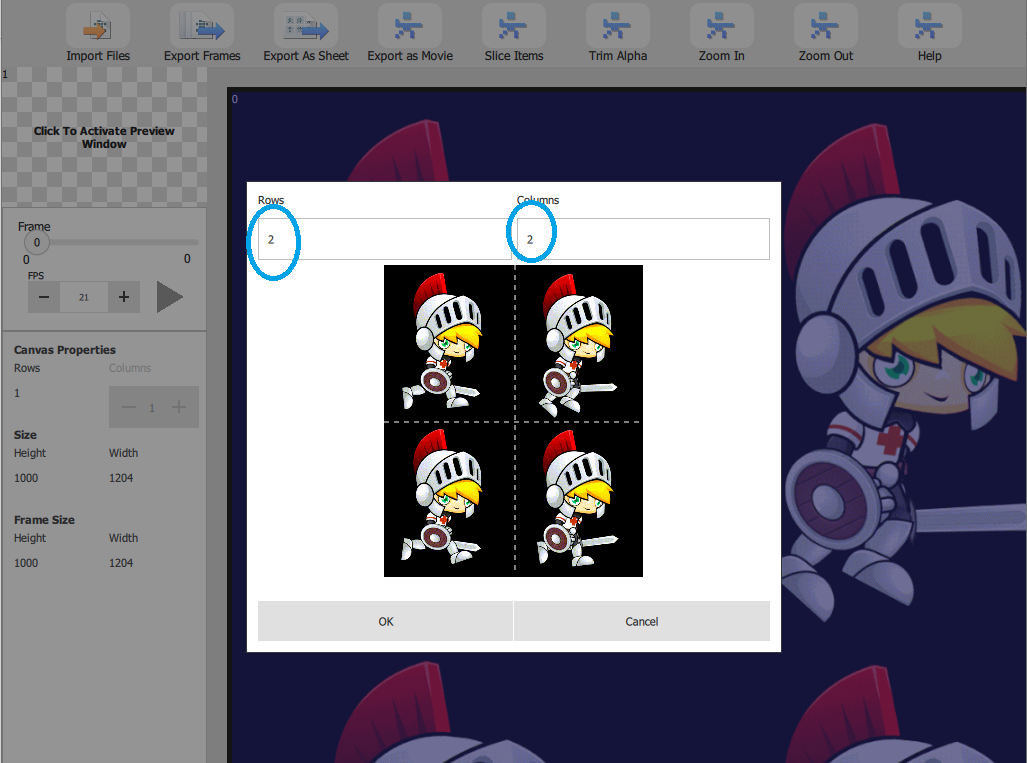Image resolution: width=1027 pixels, height=763 pixels.
Task: Cancel the slice dialog
Action: click(642, 621)
